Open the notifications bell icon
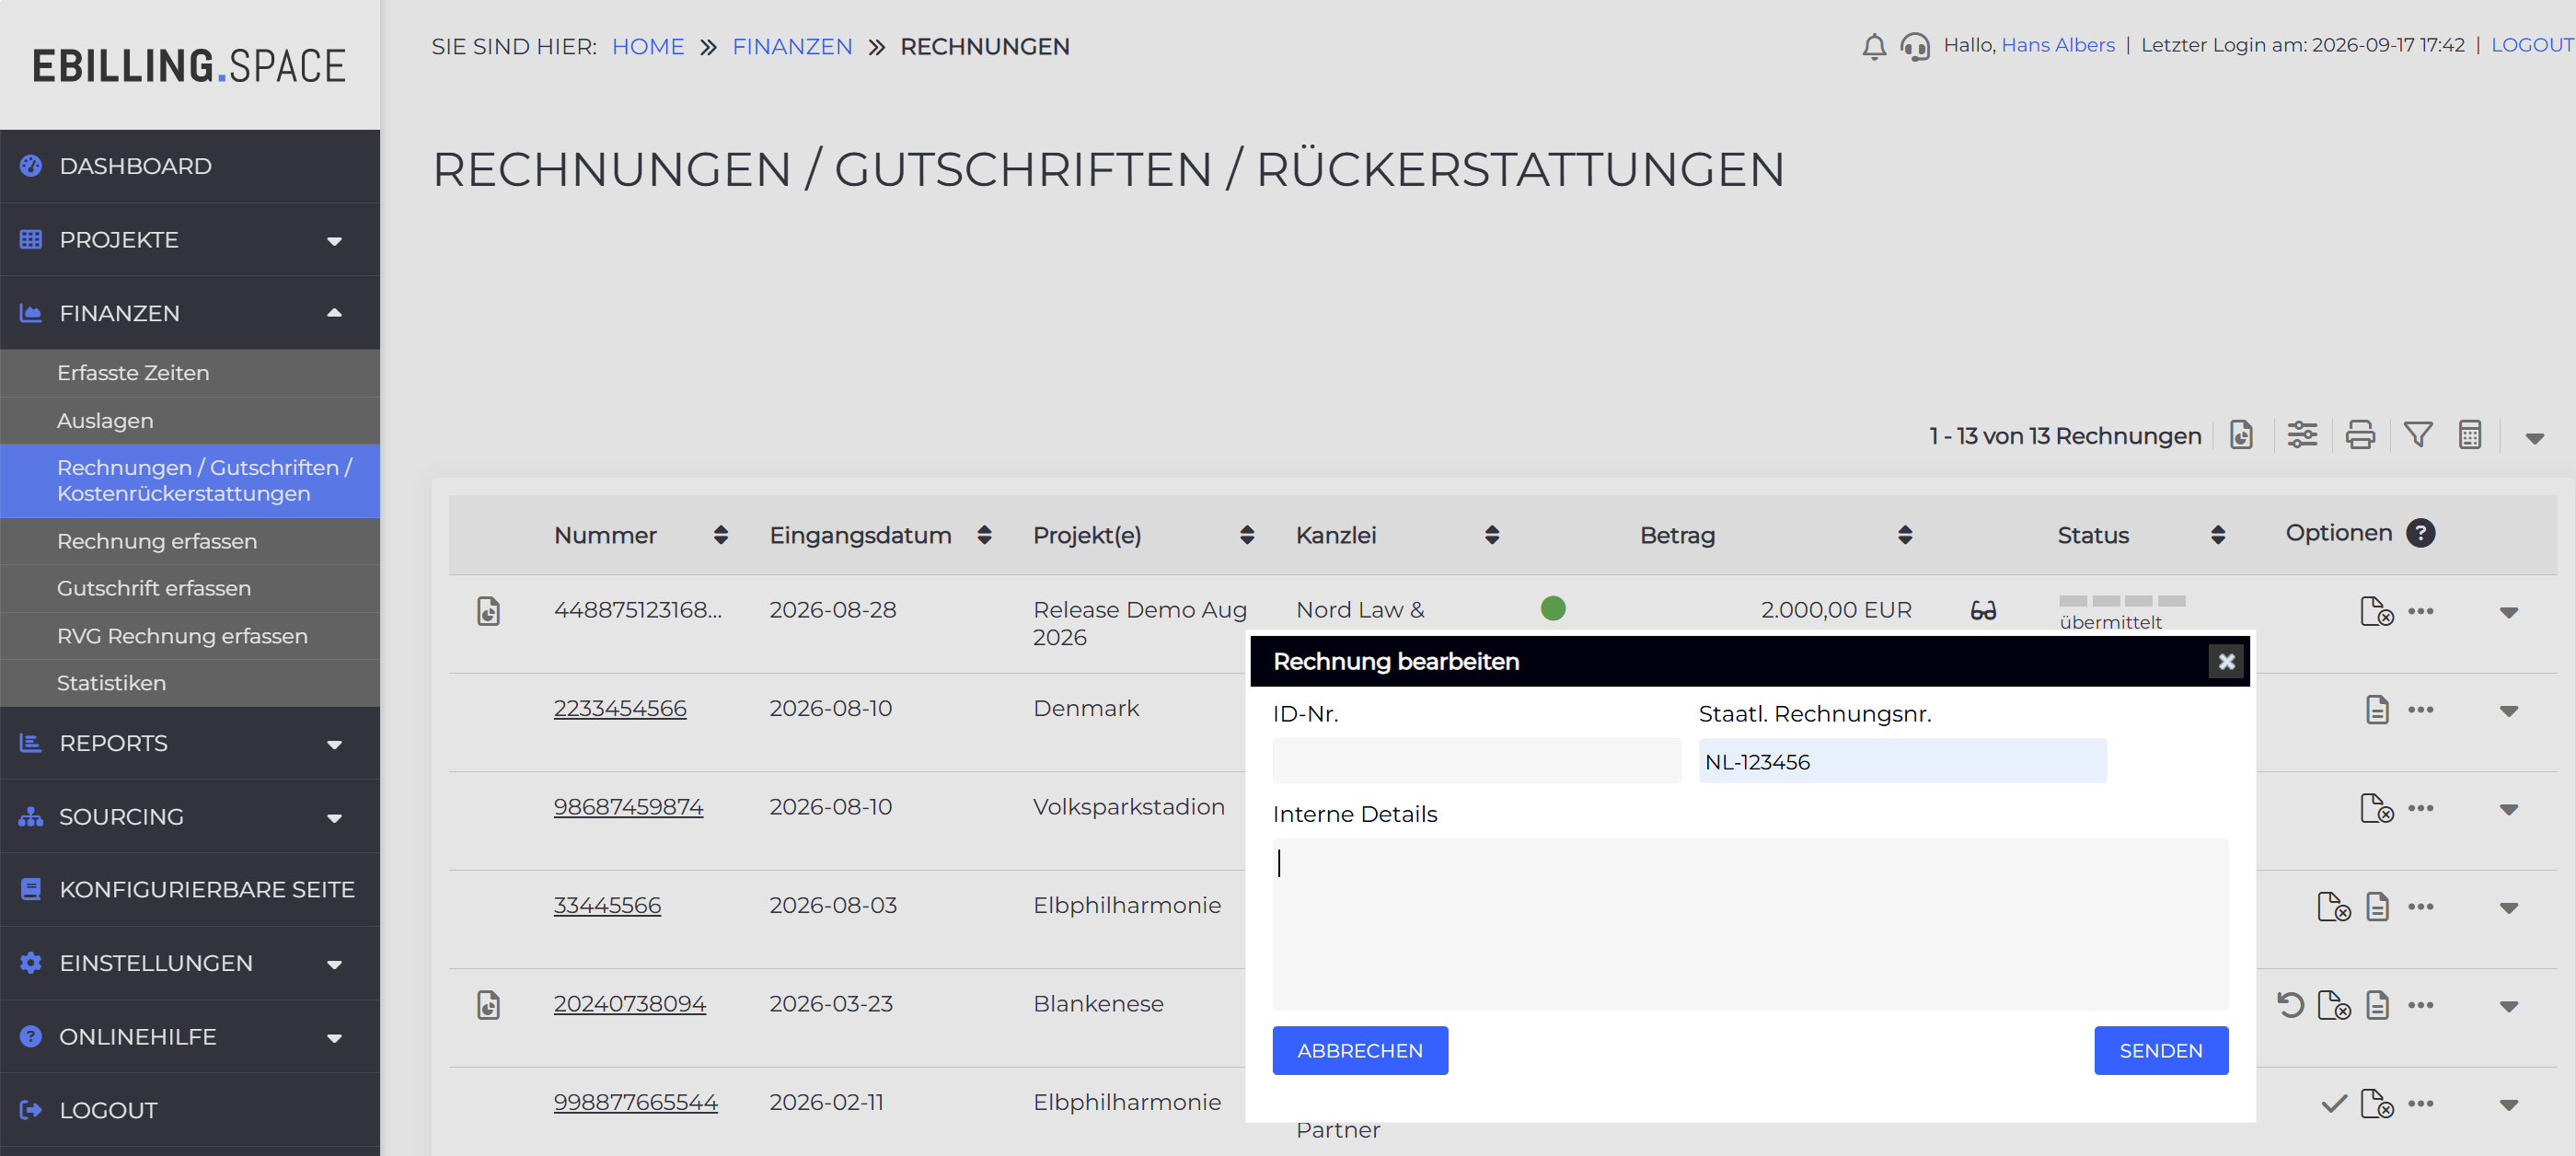The width and height of the screenshot is (2576, 1156). (1874, 46)
